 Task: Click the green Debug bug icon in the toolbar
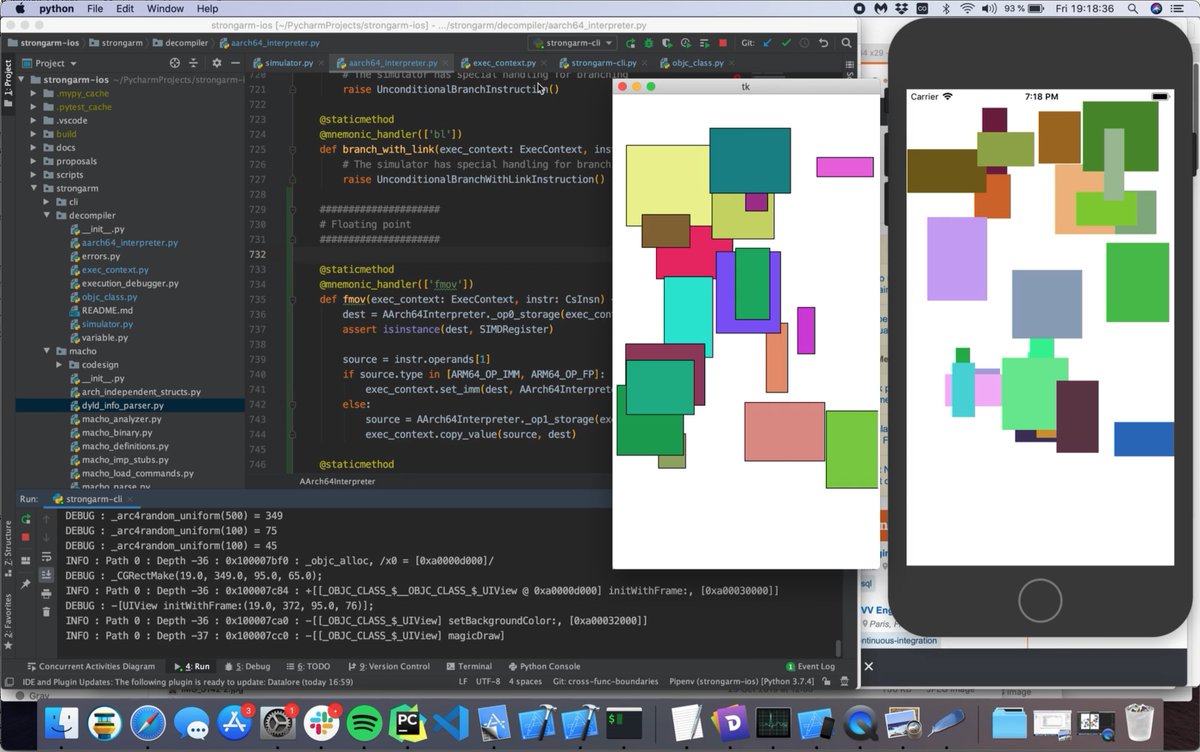coord(649,44)
